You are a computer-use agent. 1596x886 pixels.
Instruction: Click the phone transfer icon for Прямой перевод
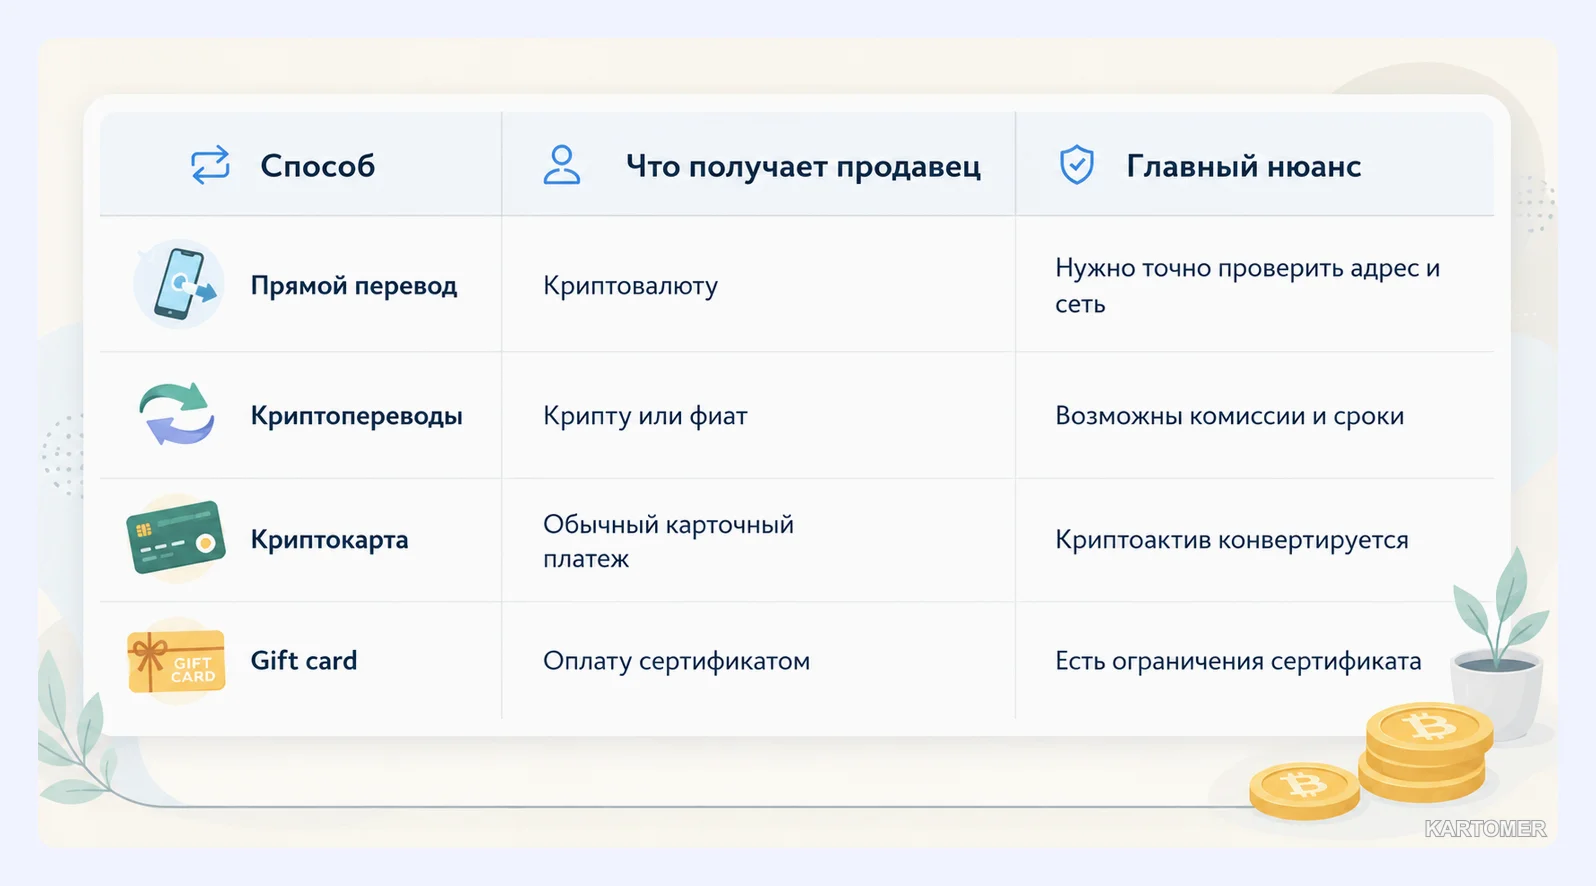(x=179, y=284)
